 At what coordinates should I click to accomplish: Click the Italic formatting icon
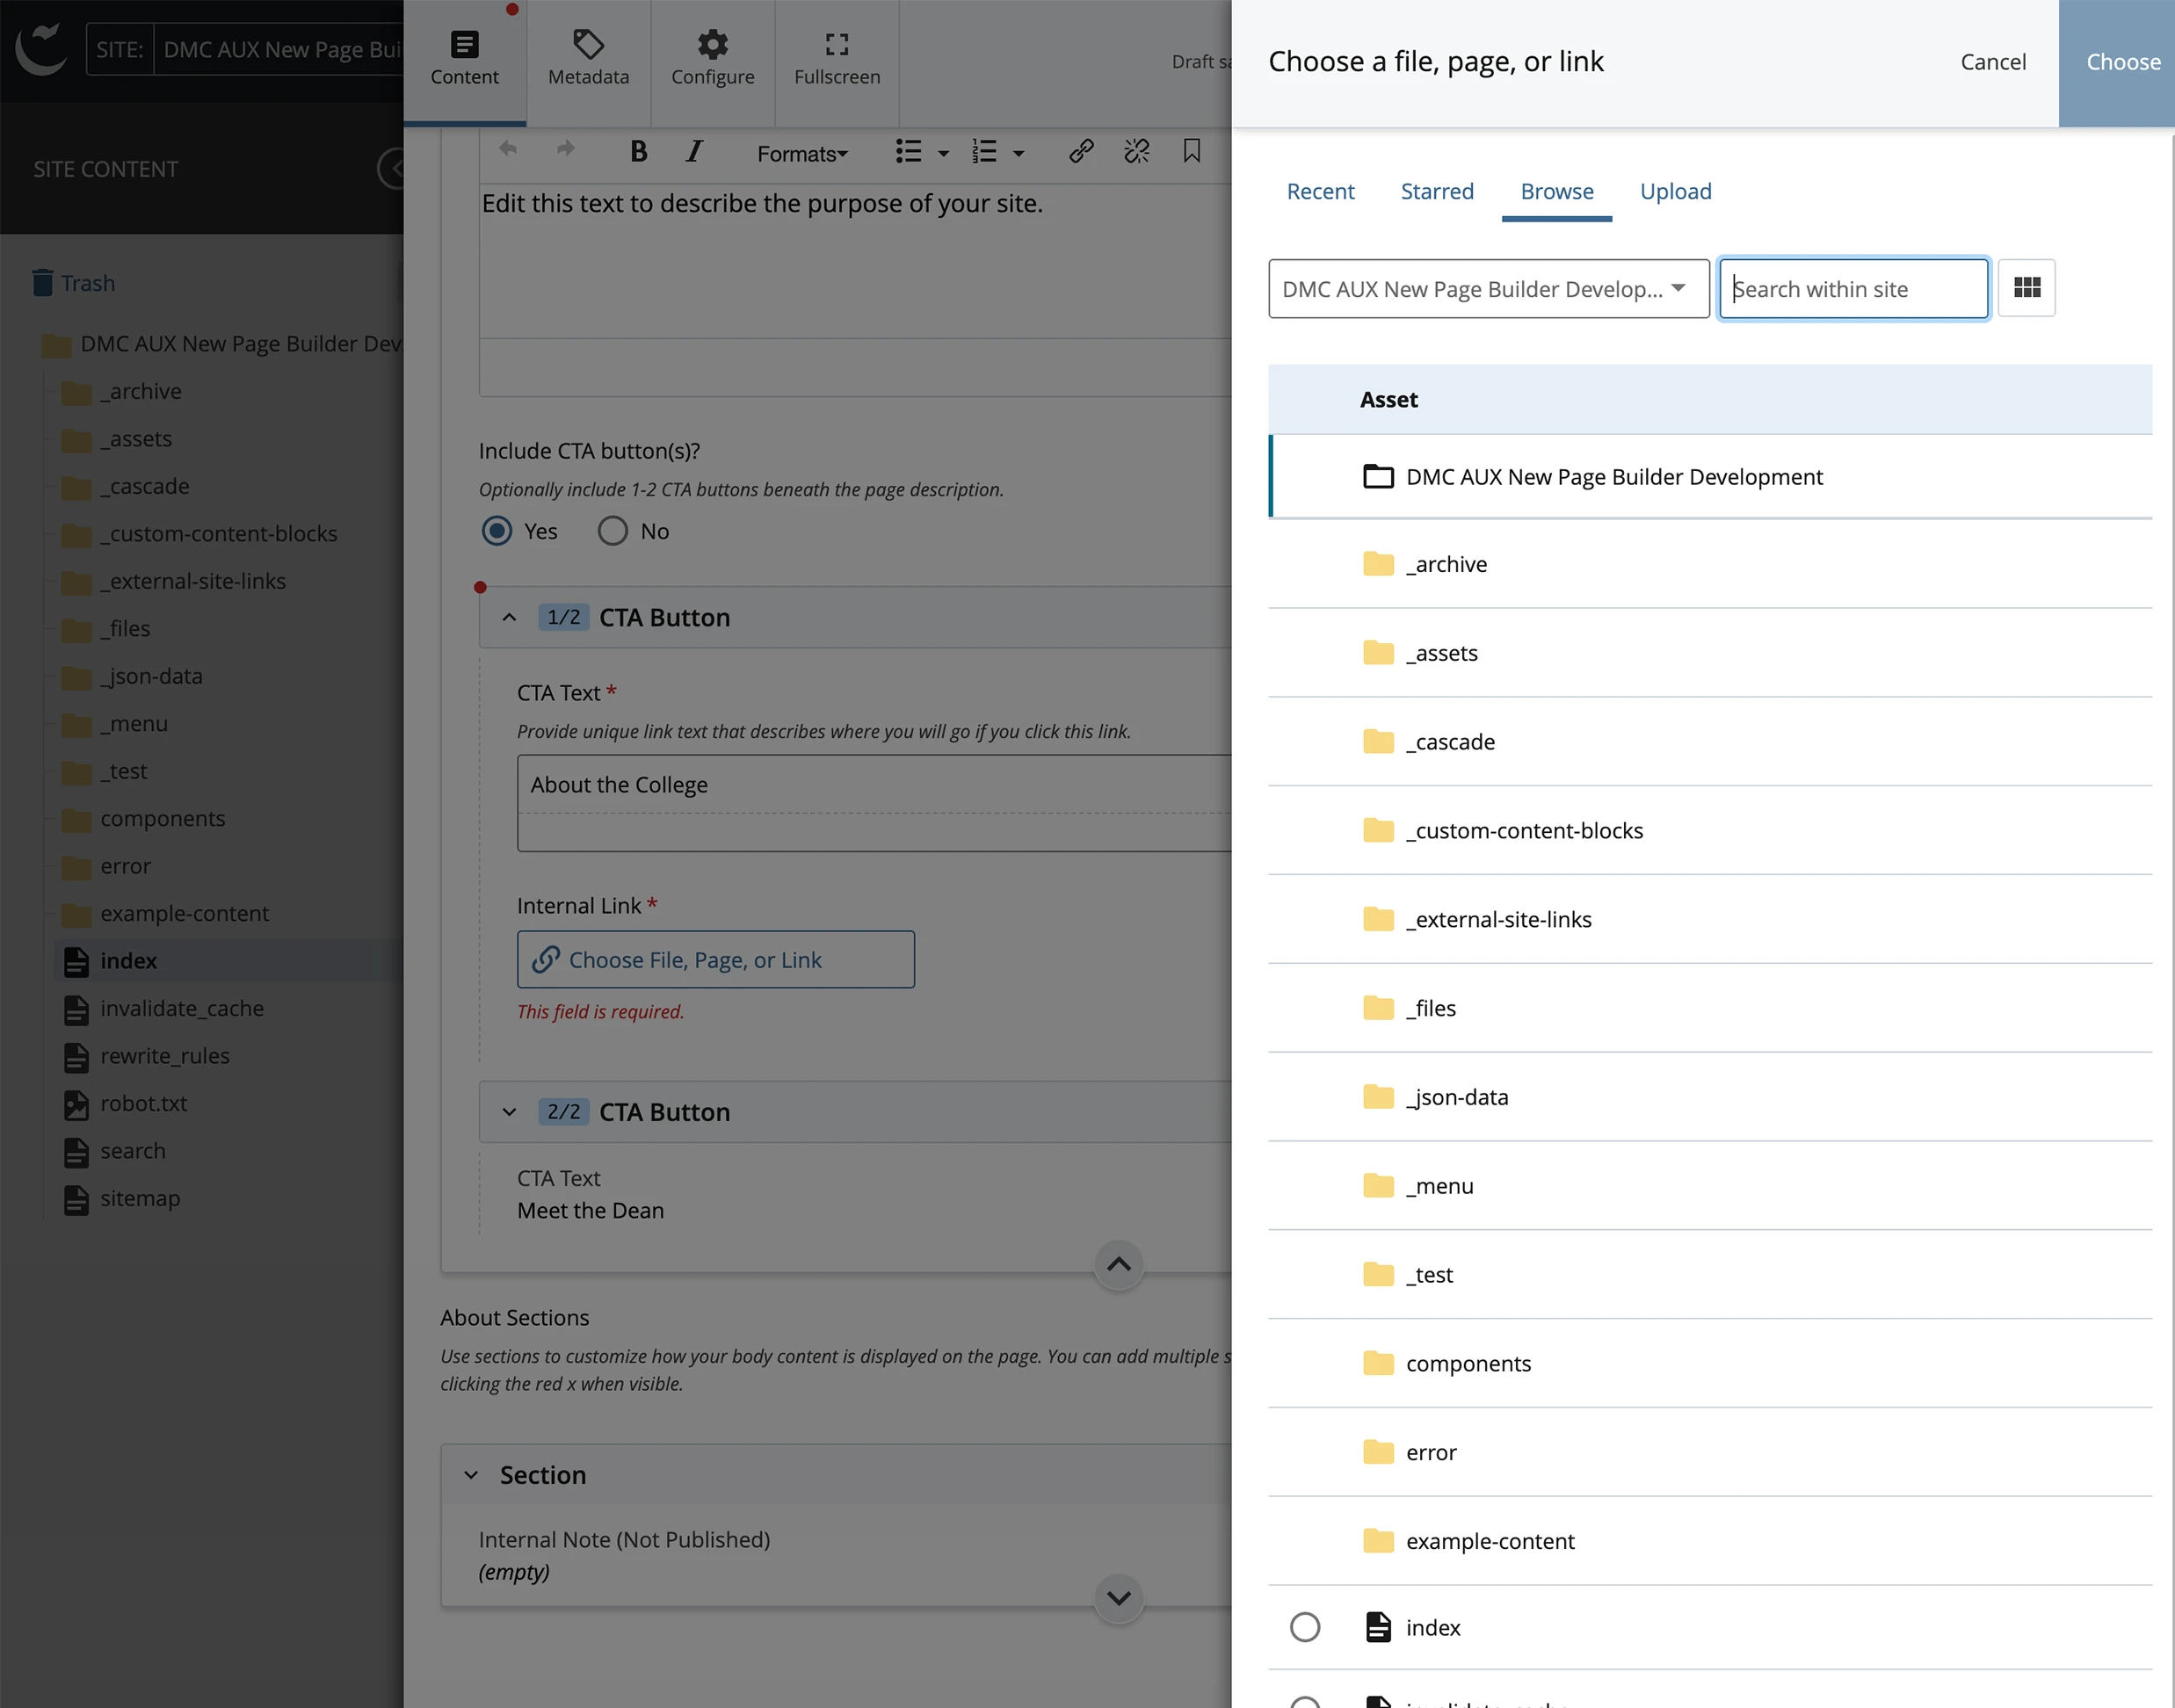point(694,152)
